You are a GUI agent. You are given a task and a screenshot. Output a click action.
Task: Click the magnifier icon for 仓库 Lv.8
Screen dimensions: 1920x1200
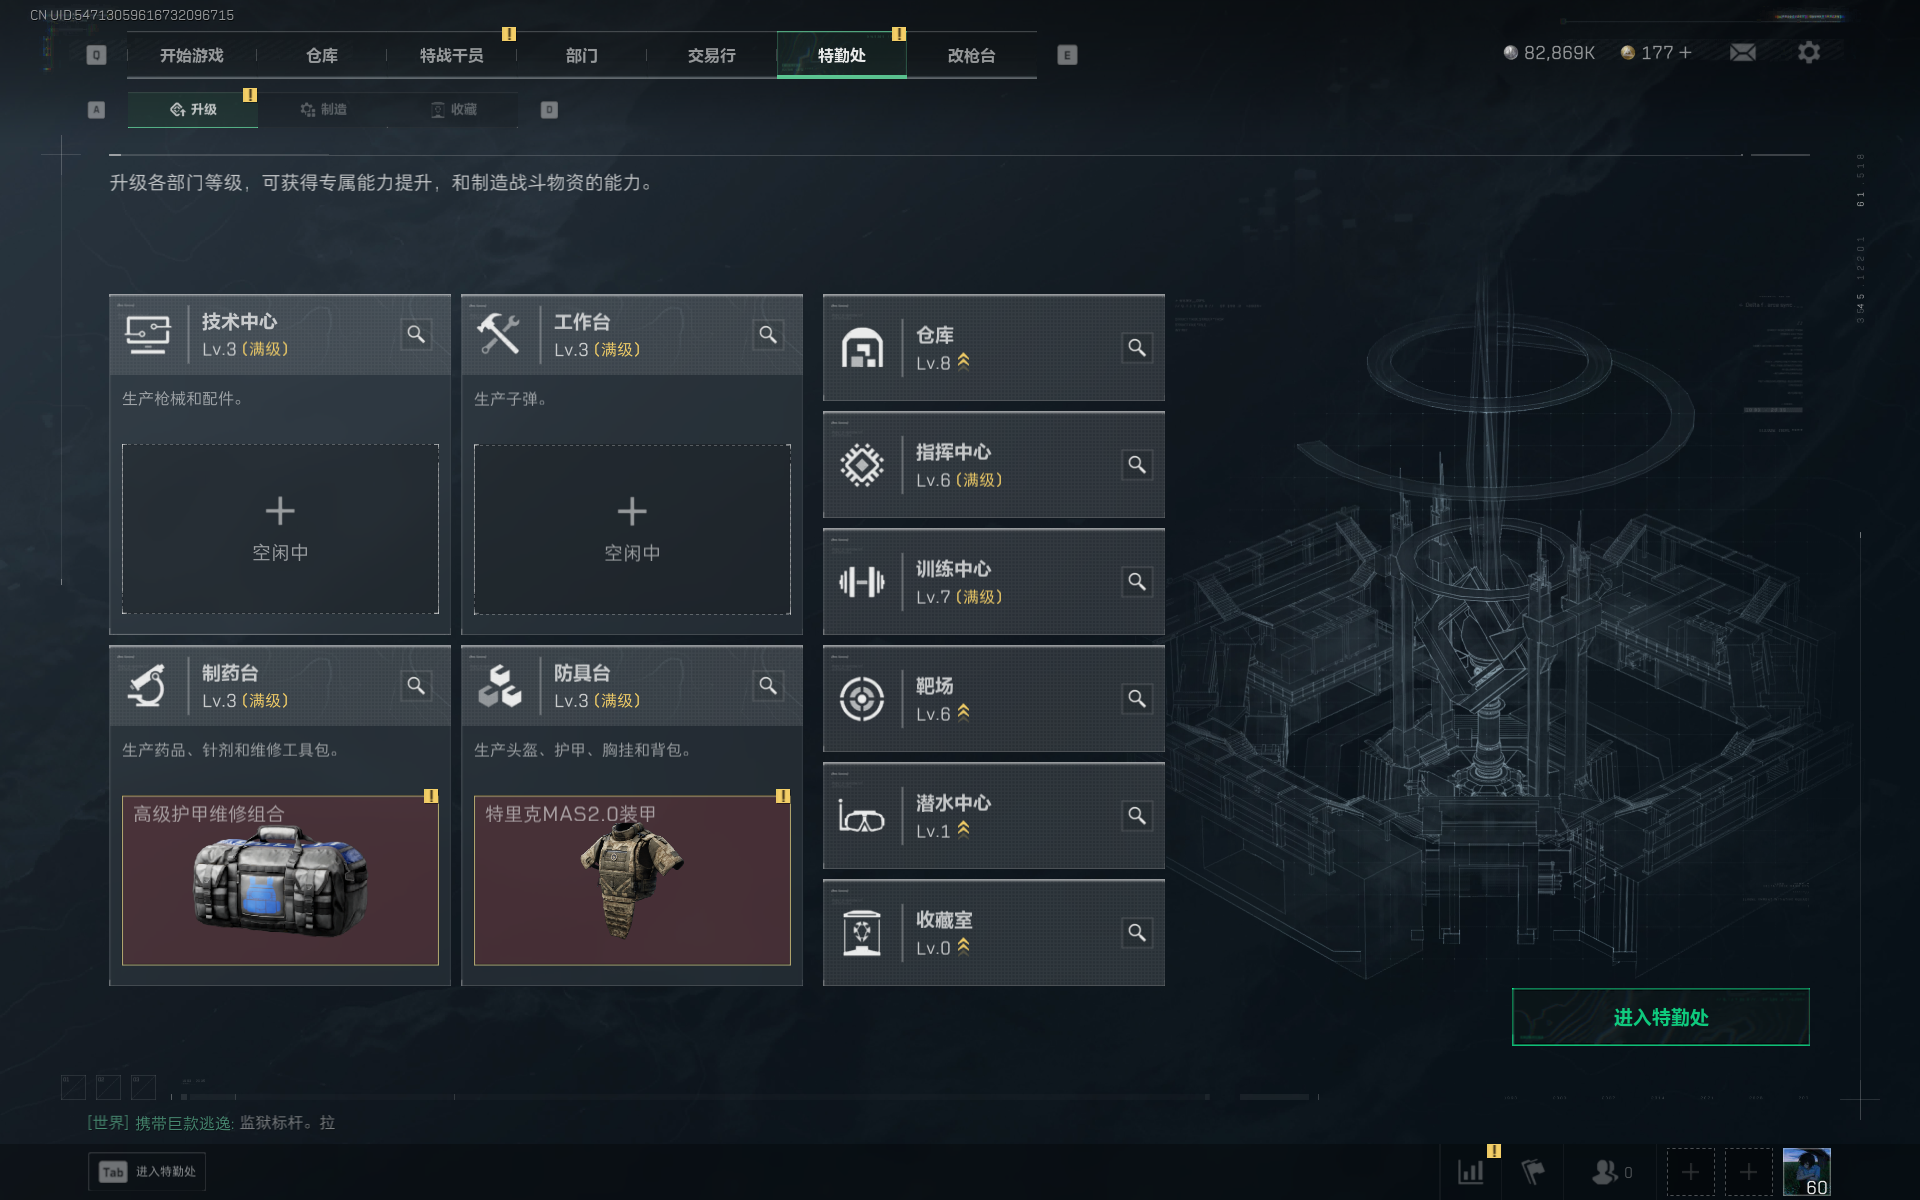[1137, 348]
